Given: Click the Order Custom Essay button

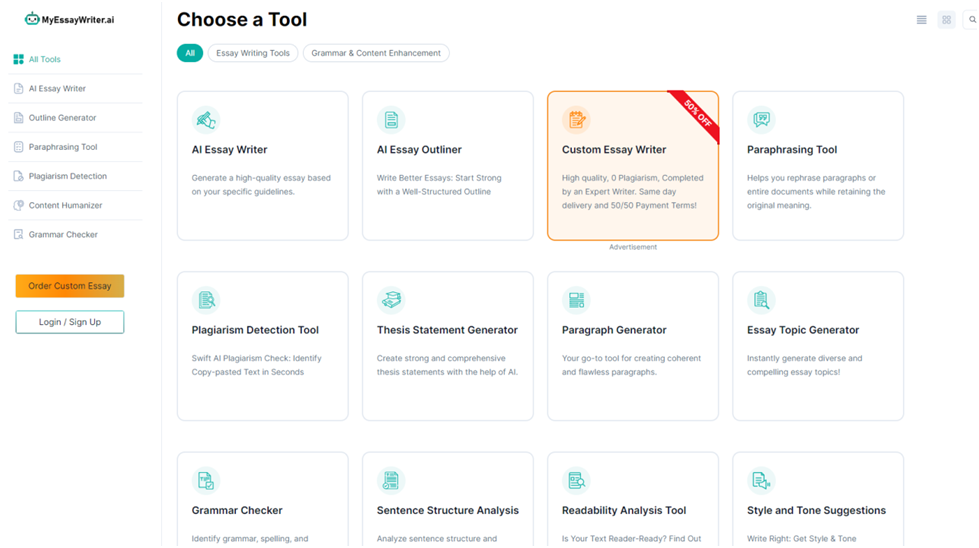Looking at the screenshot, I should [70, 286].
